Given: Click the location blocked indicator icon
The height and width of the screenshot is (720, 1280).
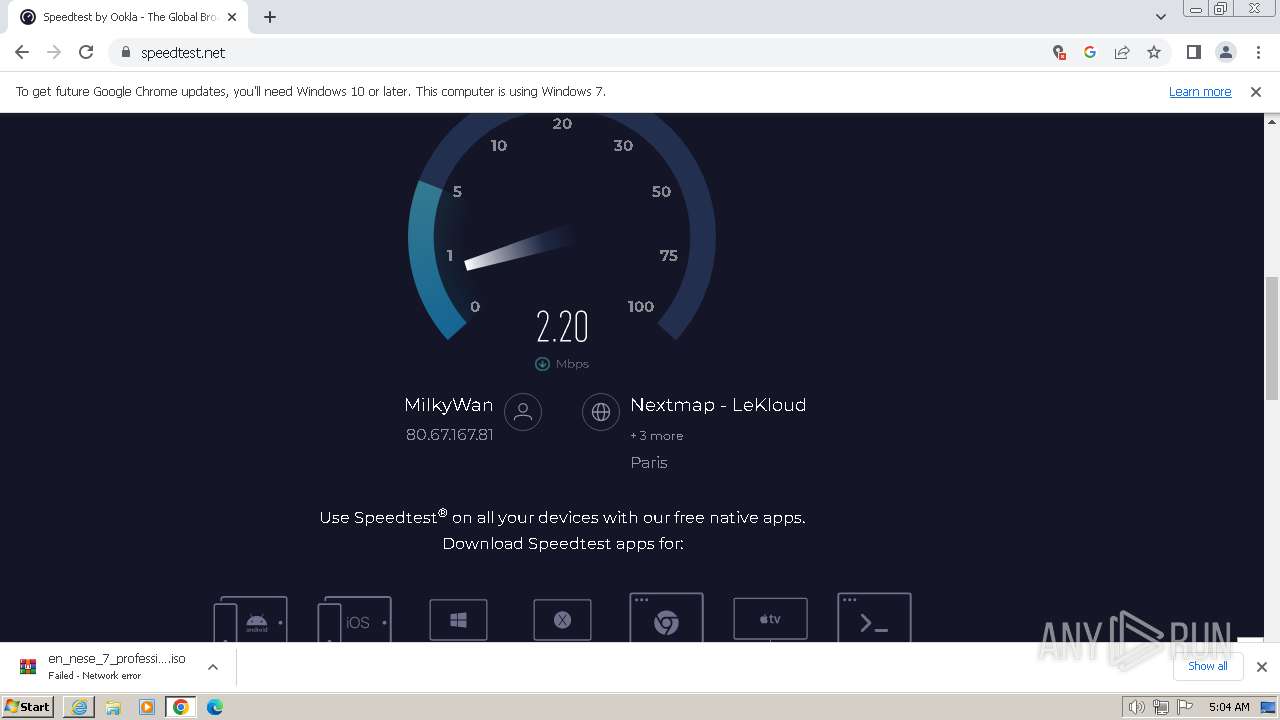Looking at the screenshot, I should [x=1059, y=52].
